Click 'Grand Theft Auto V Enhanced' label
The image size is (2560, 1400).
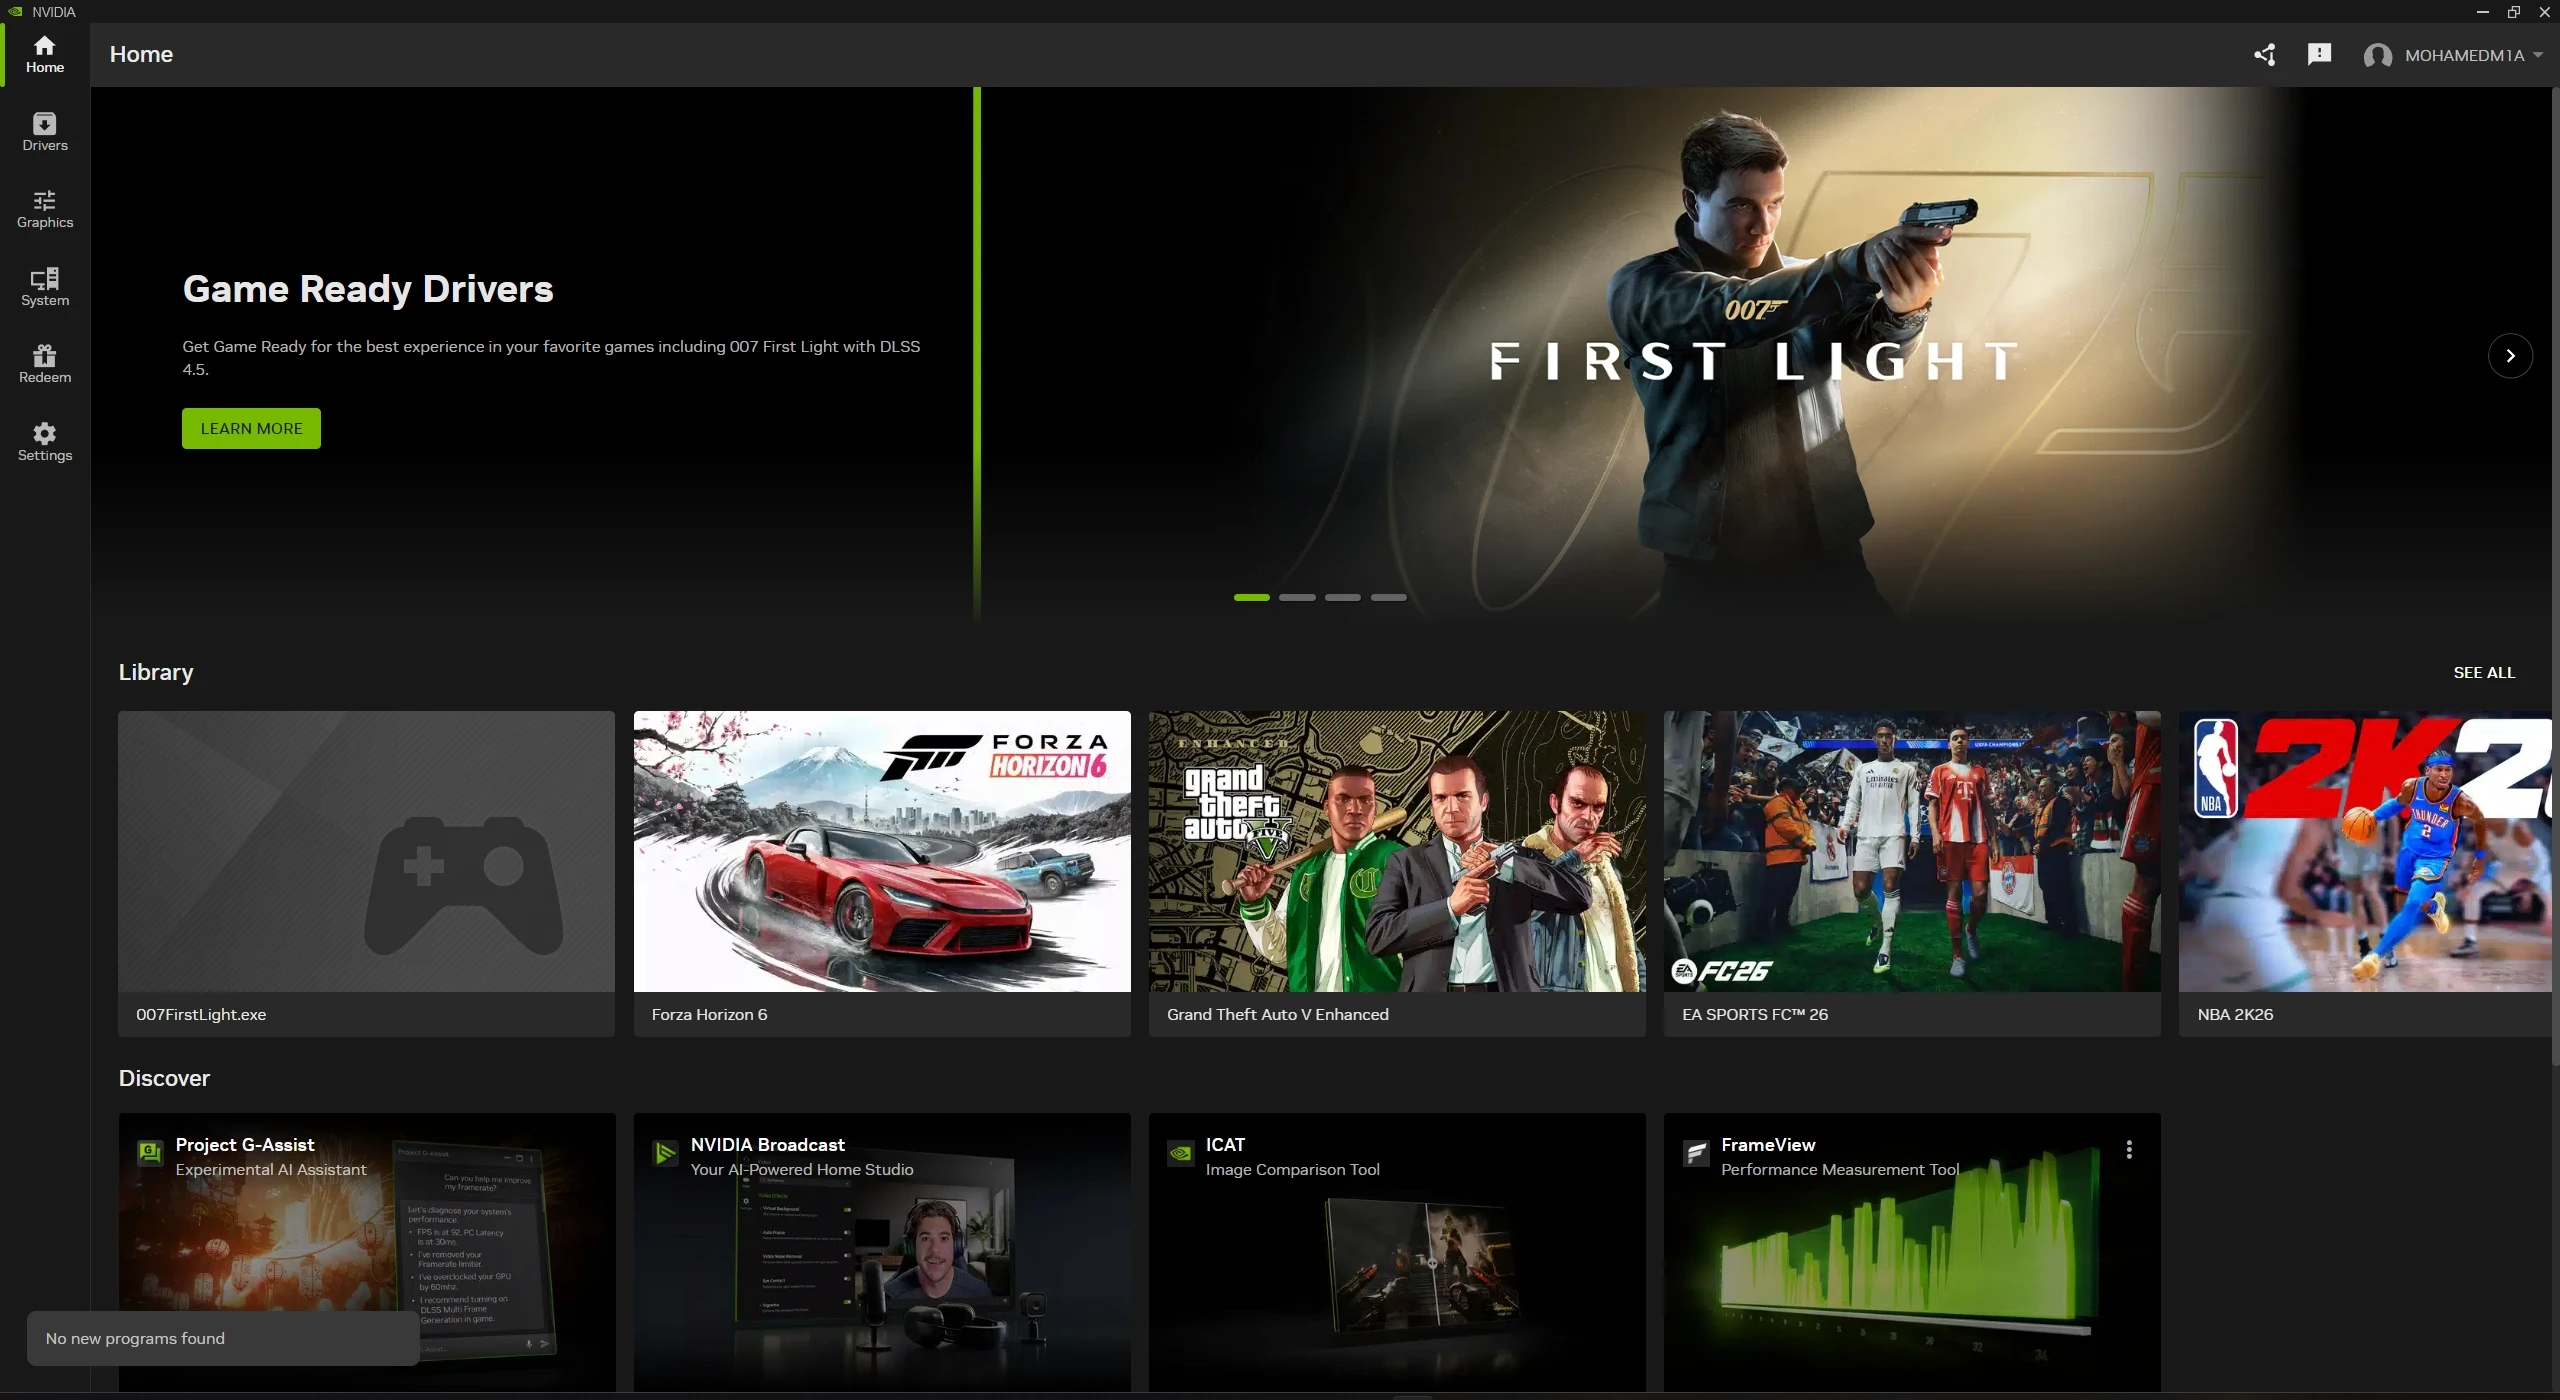(1277, 1014)
